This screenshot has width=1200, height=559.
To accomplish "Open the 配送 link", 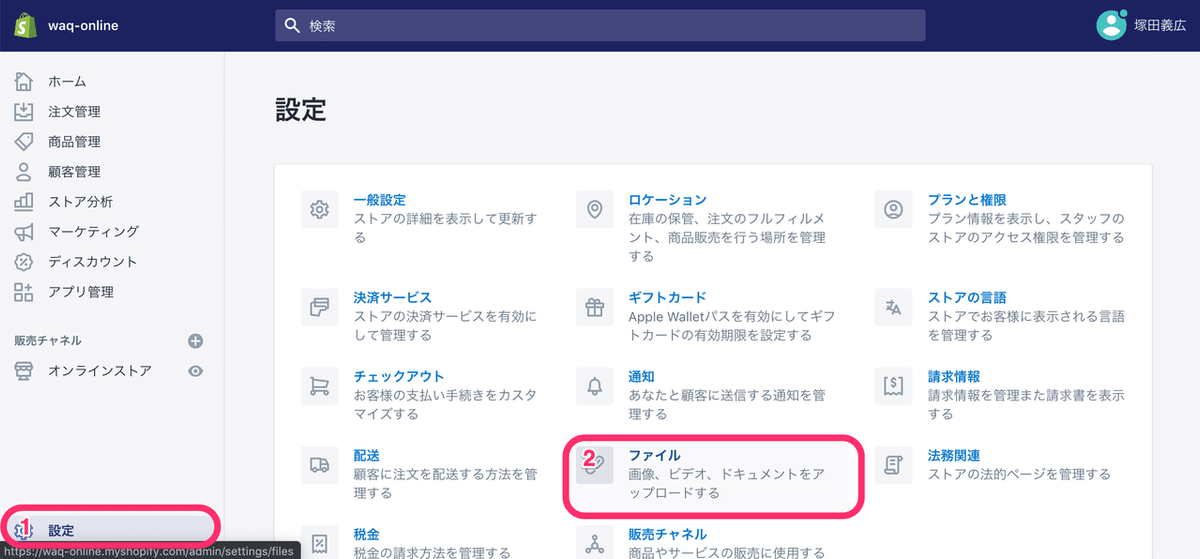I will pos(367,455).
